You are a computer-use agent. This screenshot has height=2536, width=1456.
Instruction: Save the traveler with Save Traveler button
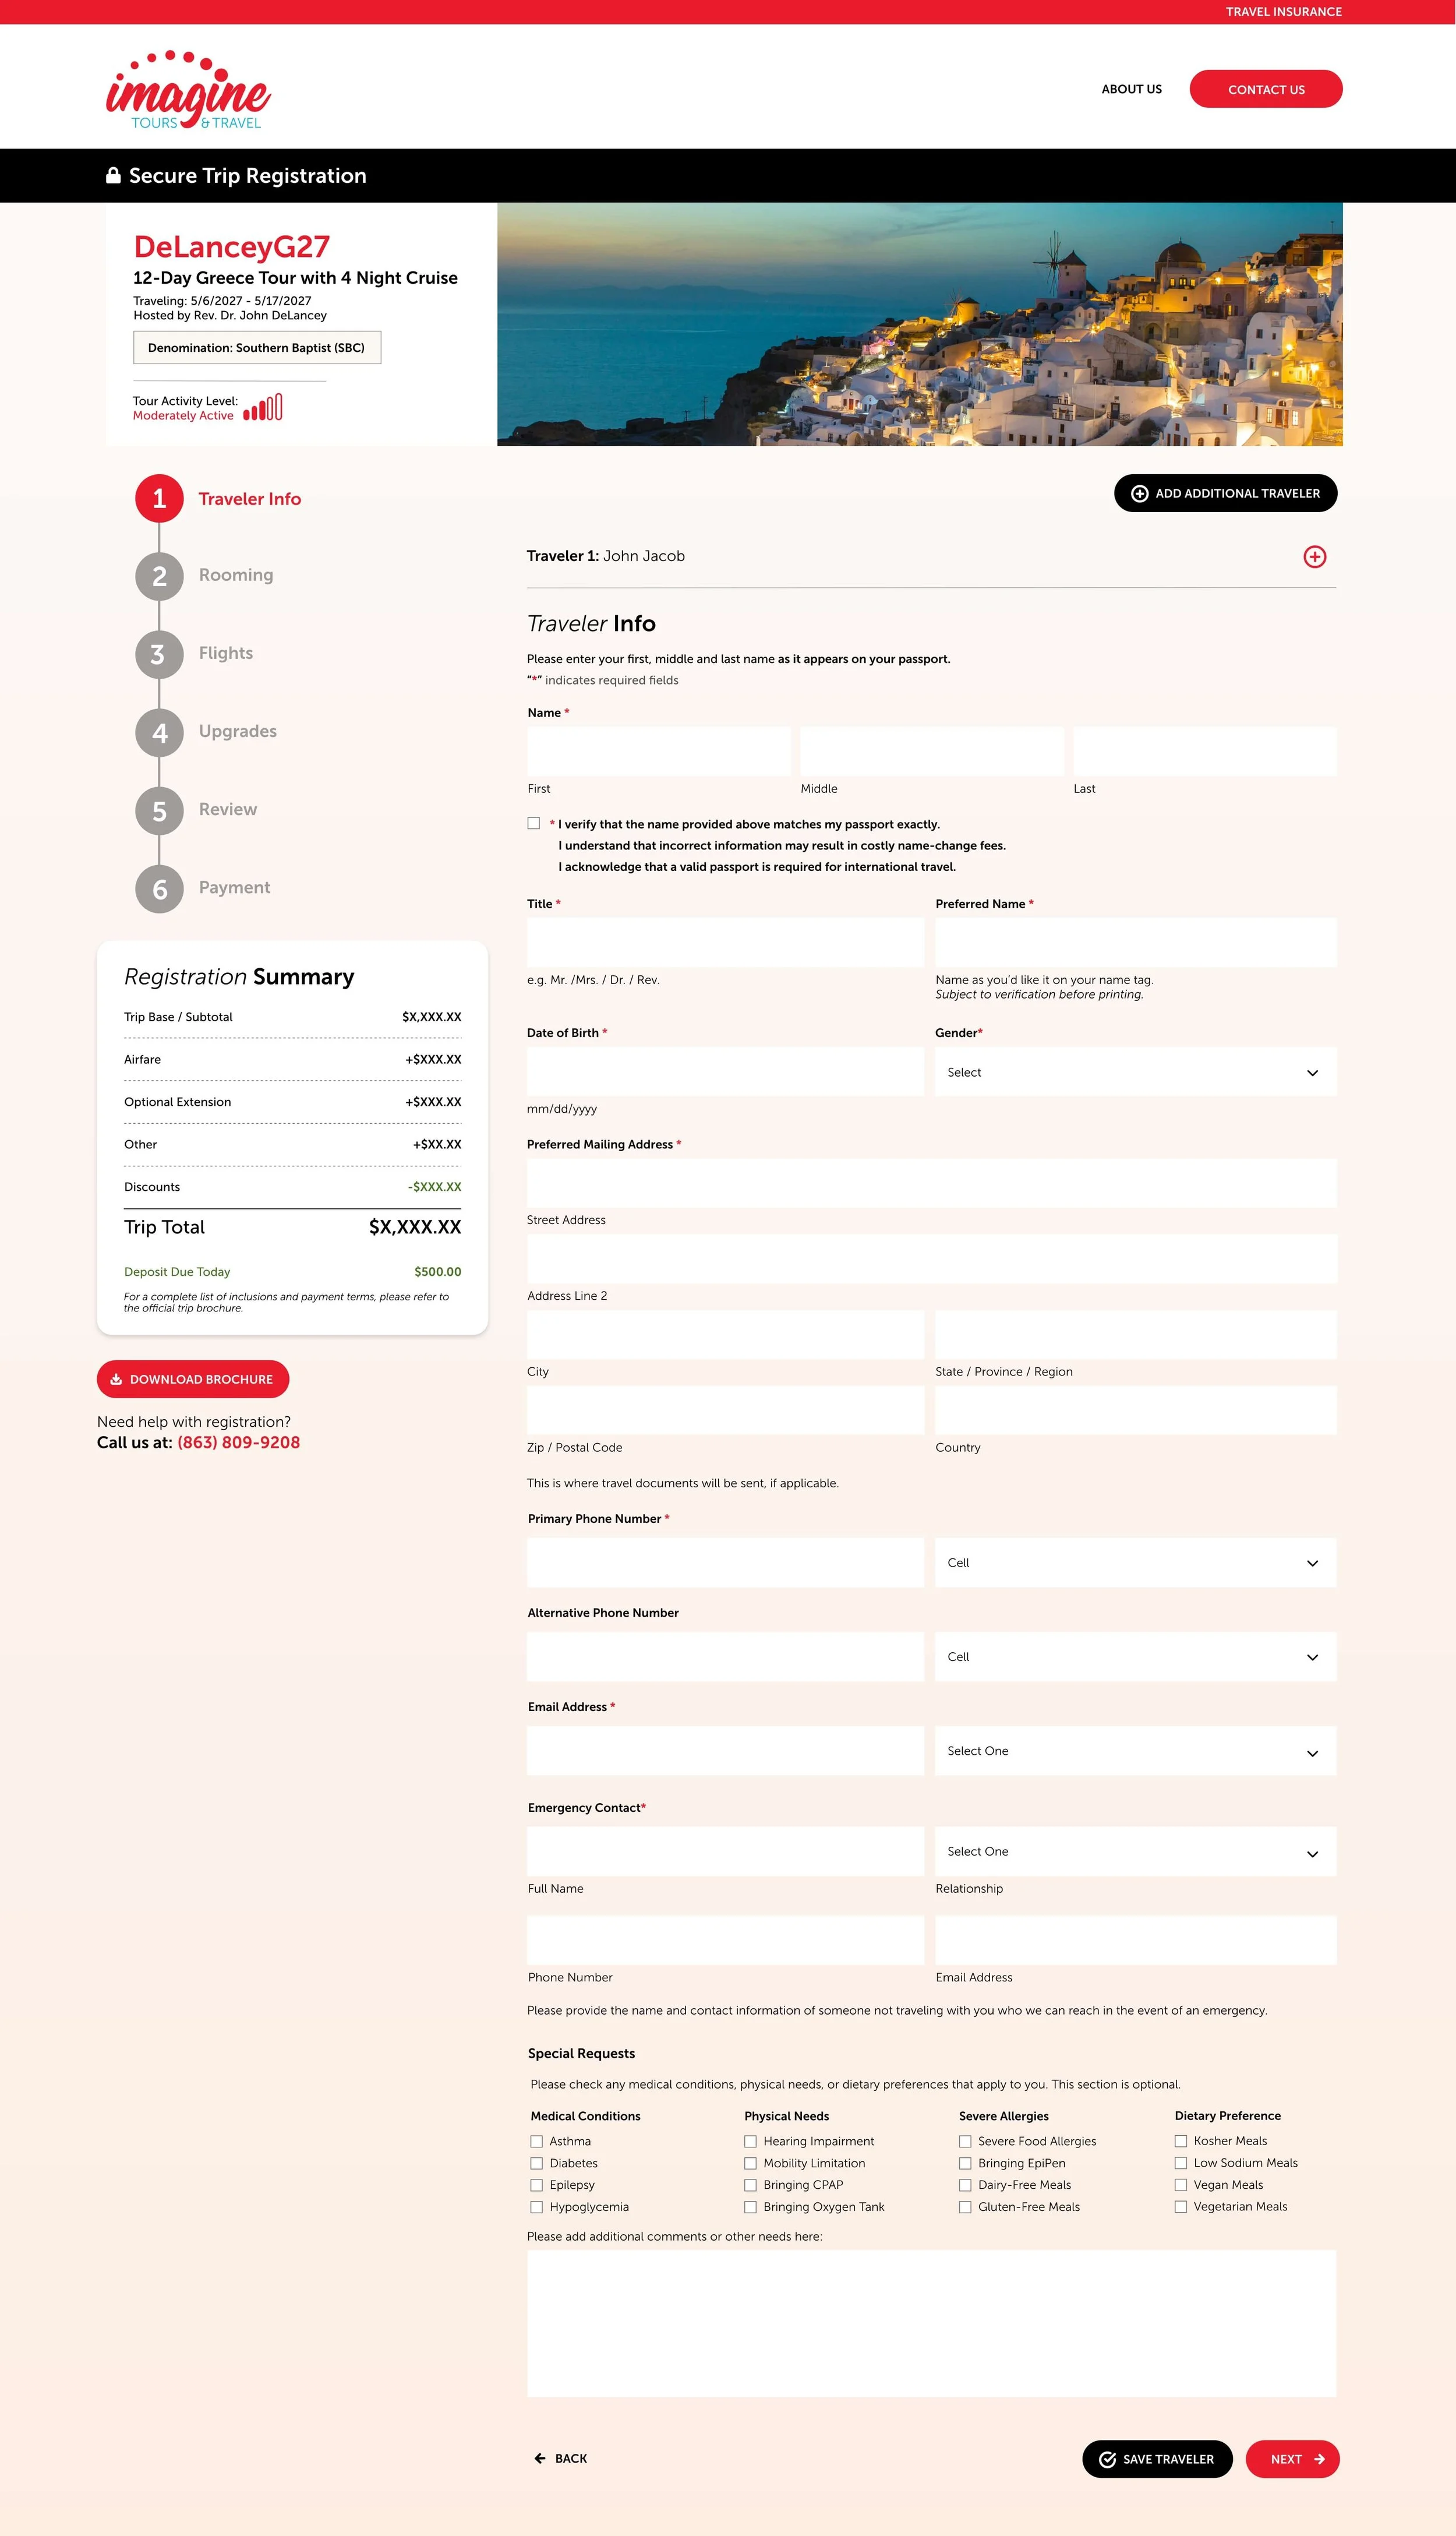pyautogui.click(x=1157, y=2459)
